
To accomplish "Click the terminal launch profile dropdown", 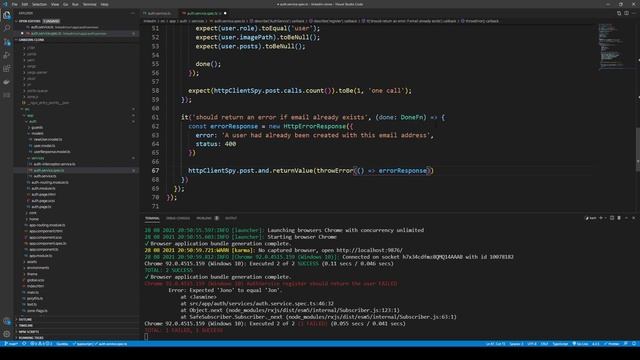I will coord(606,218).
